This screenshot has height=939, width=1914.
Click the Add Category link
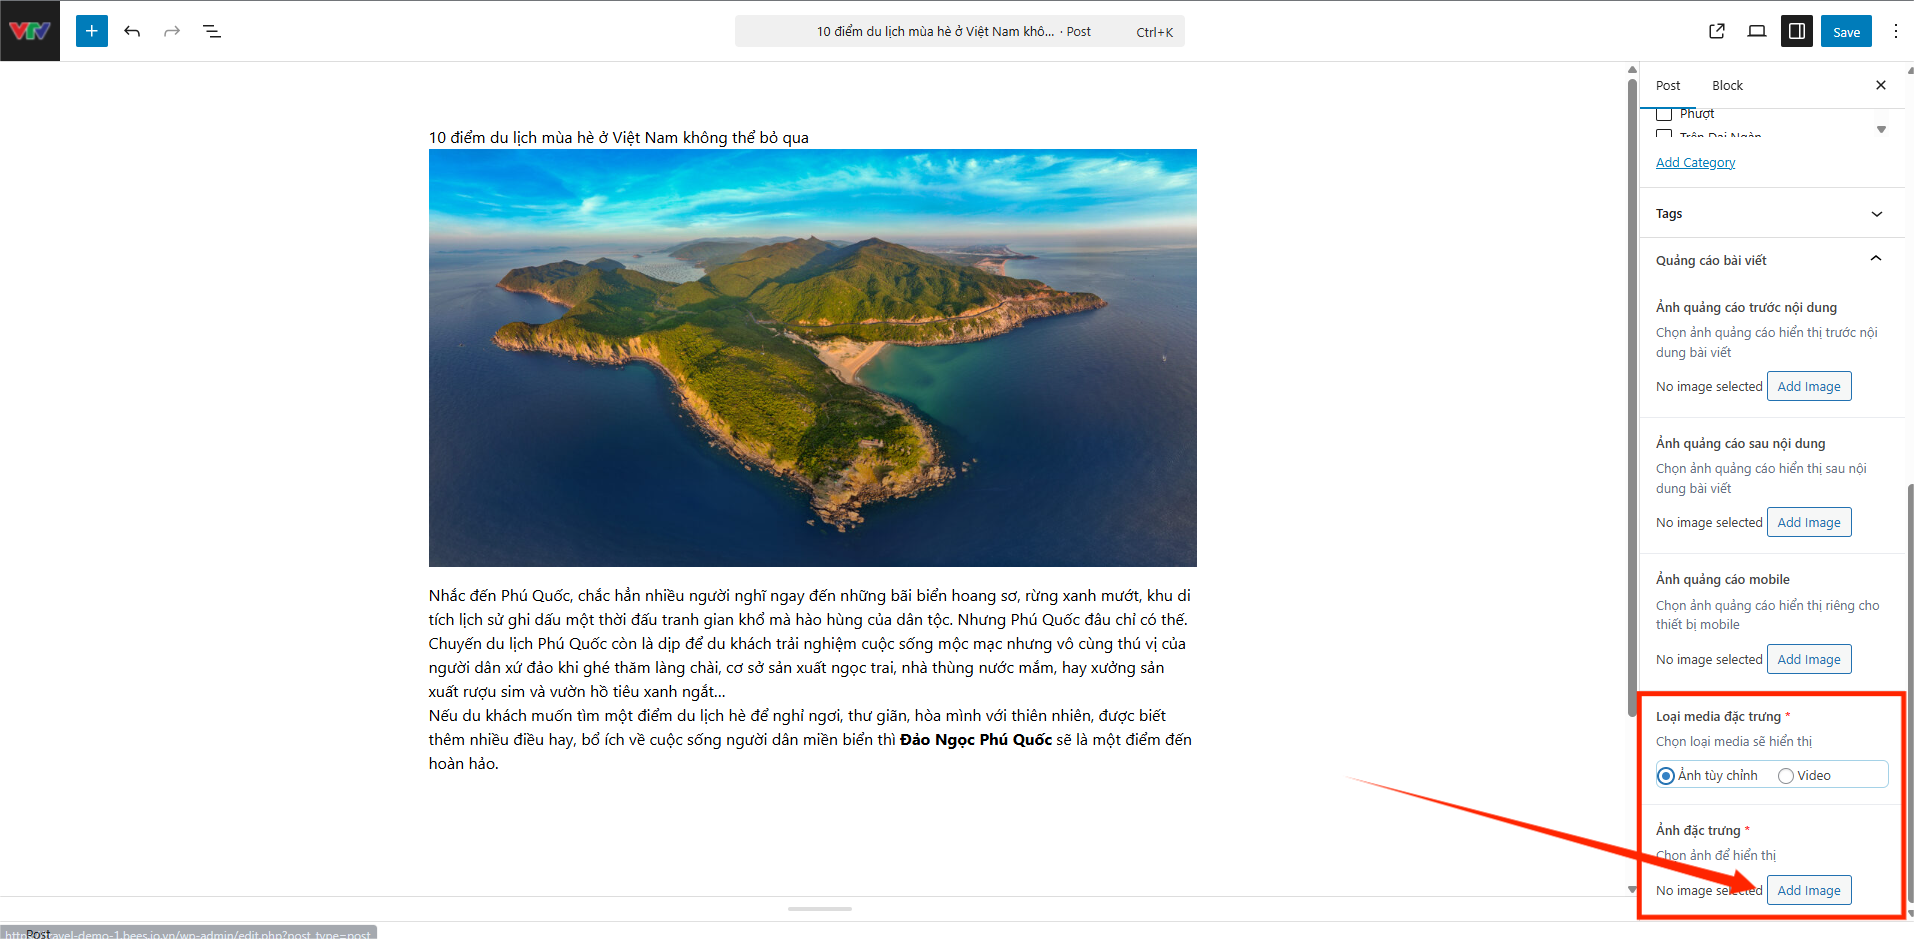1695,163
